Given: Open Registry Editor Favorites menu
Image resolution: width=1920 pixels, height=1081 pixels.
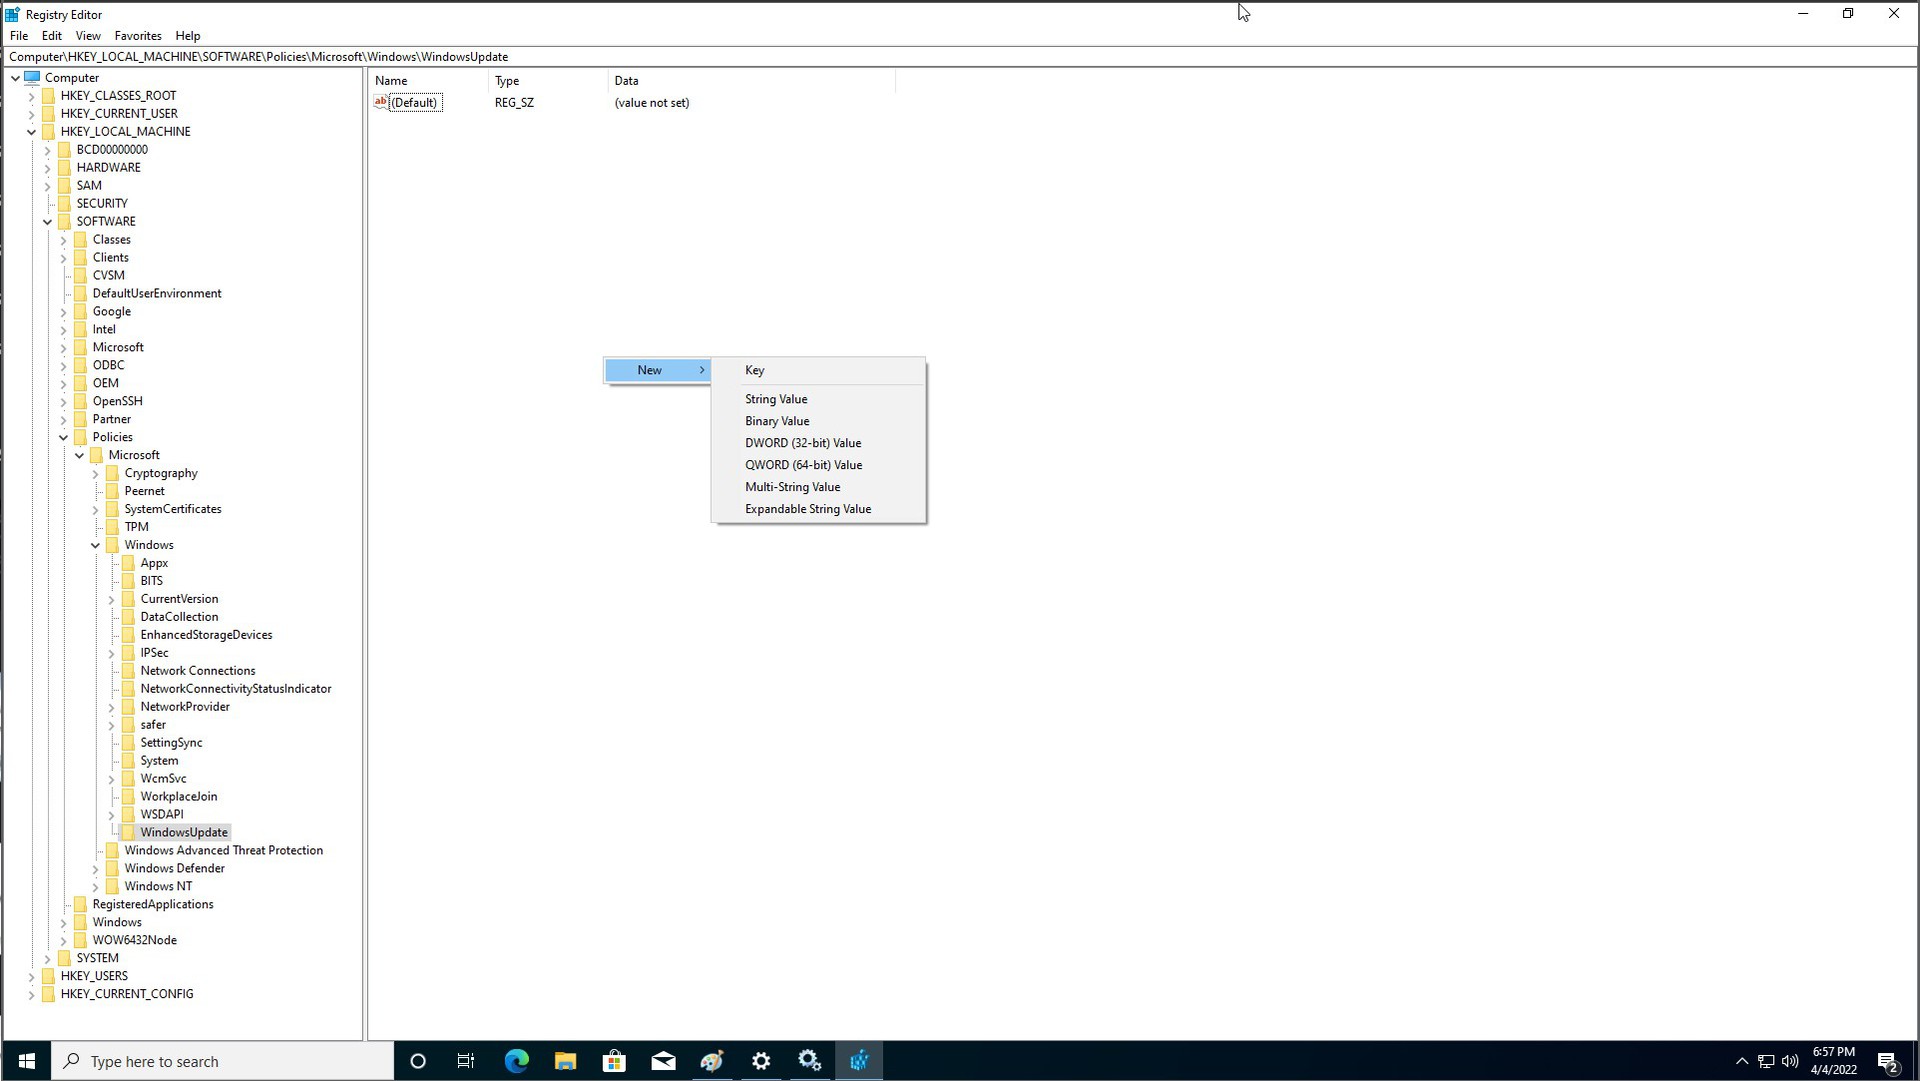Looking at the screenshot, I should (x=137, y=36).
